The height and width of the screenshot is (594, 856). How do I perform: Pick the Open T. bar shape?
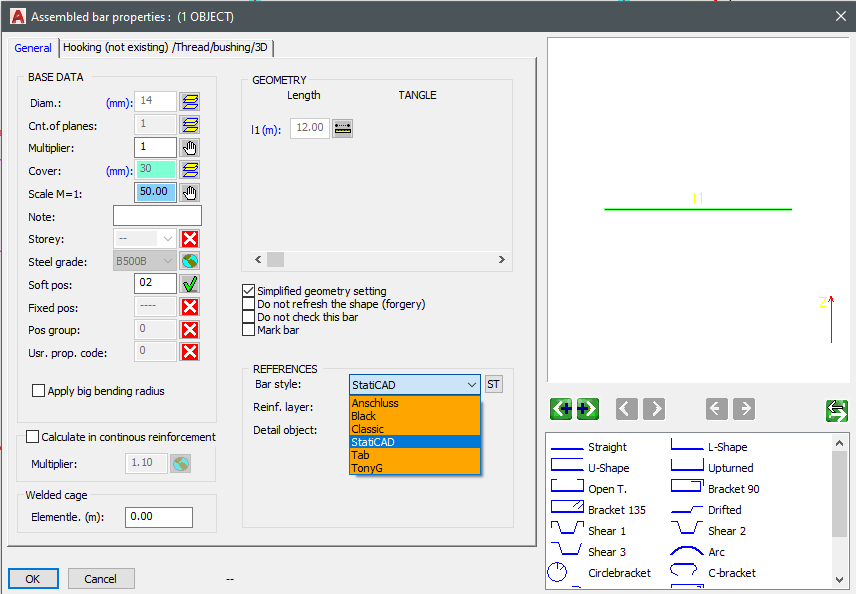click(x=590, y=489)
